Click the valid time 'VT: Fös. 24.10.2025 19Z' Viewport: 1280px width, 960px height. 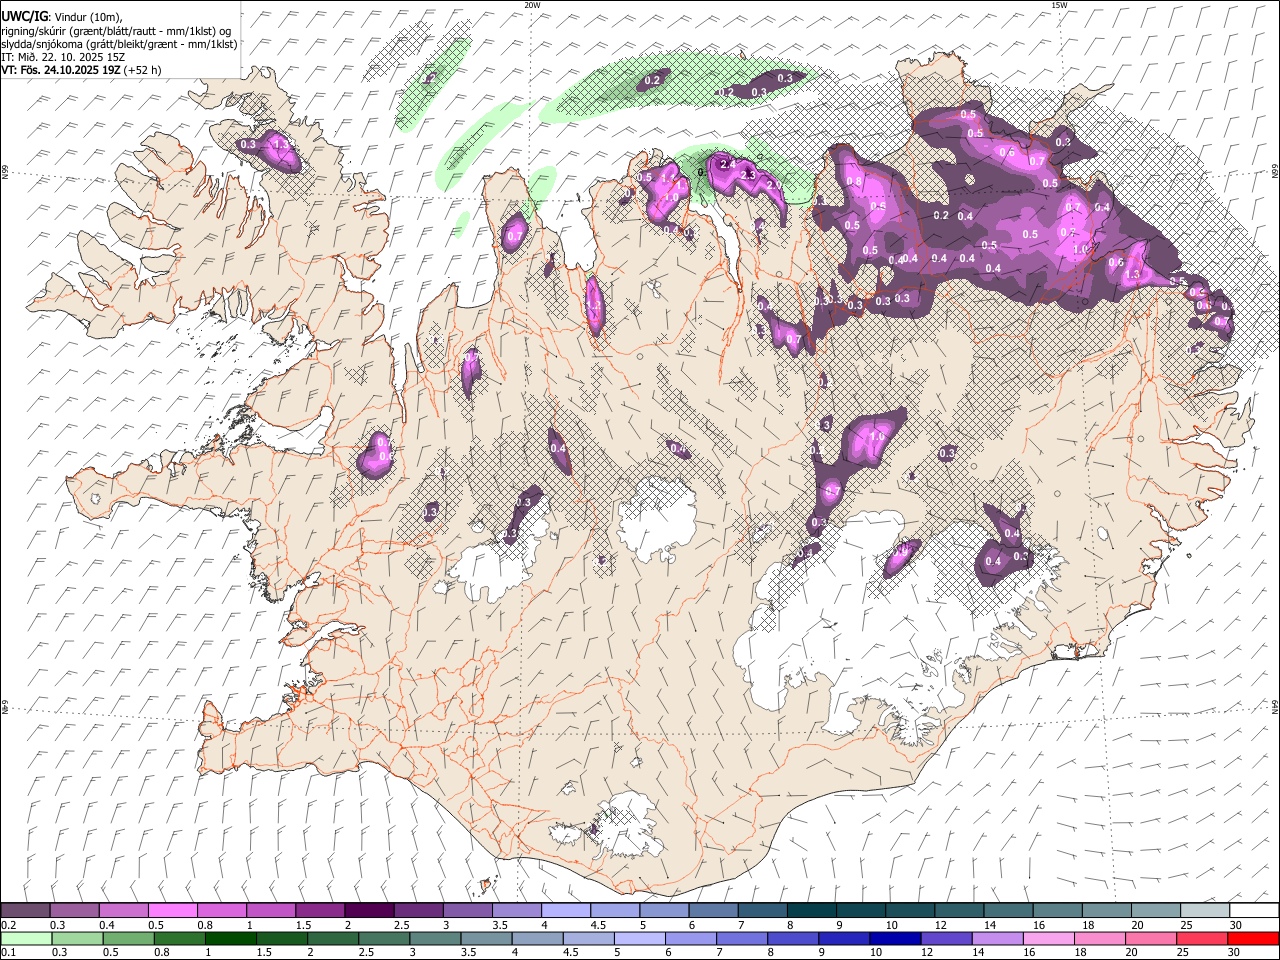pyautogui.click(x=60, y=70)
